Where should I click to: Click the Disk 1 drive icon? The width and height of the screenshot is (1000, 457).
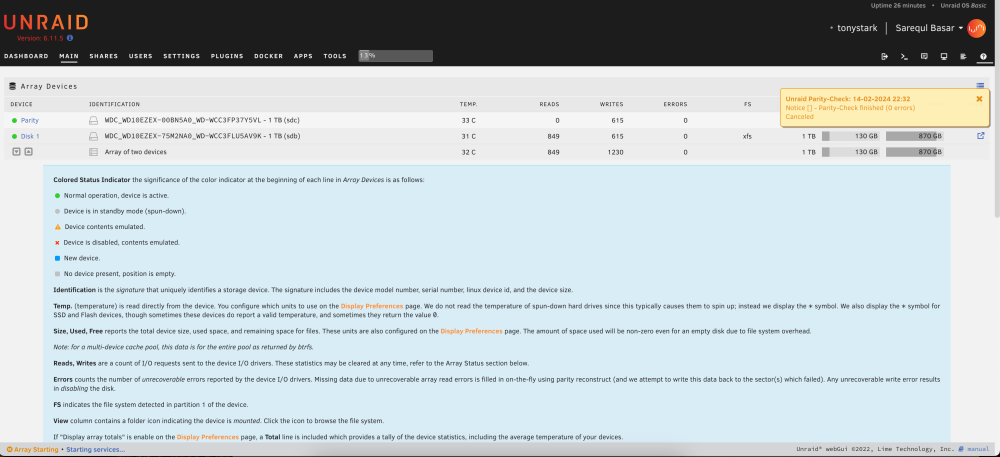[x=93, y=136]
